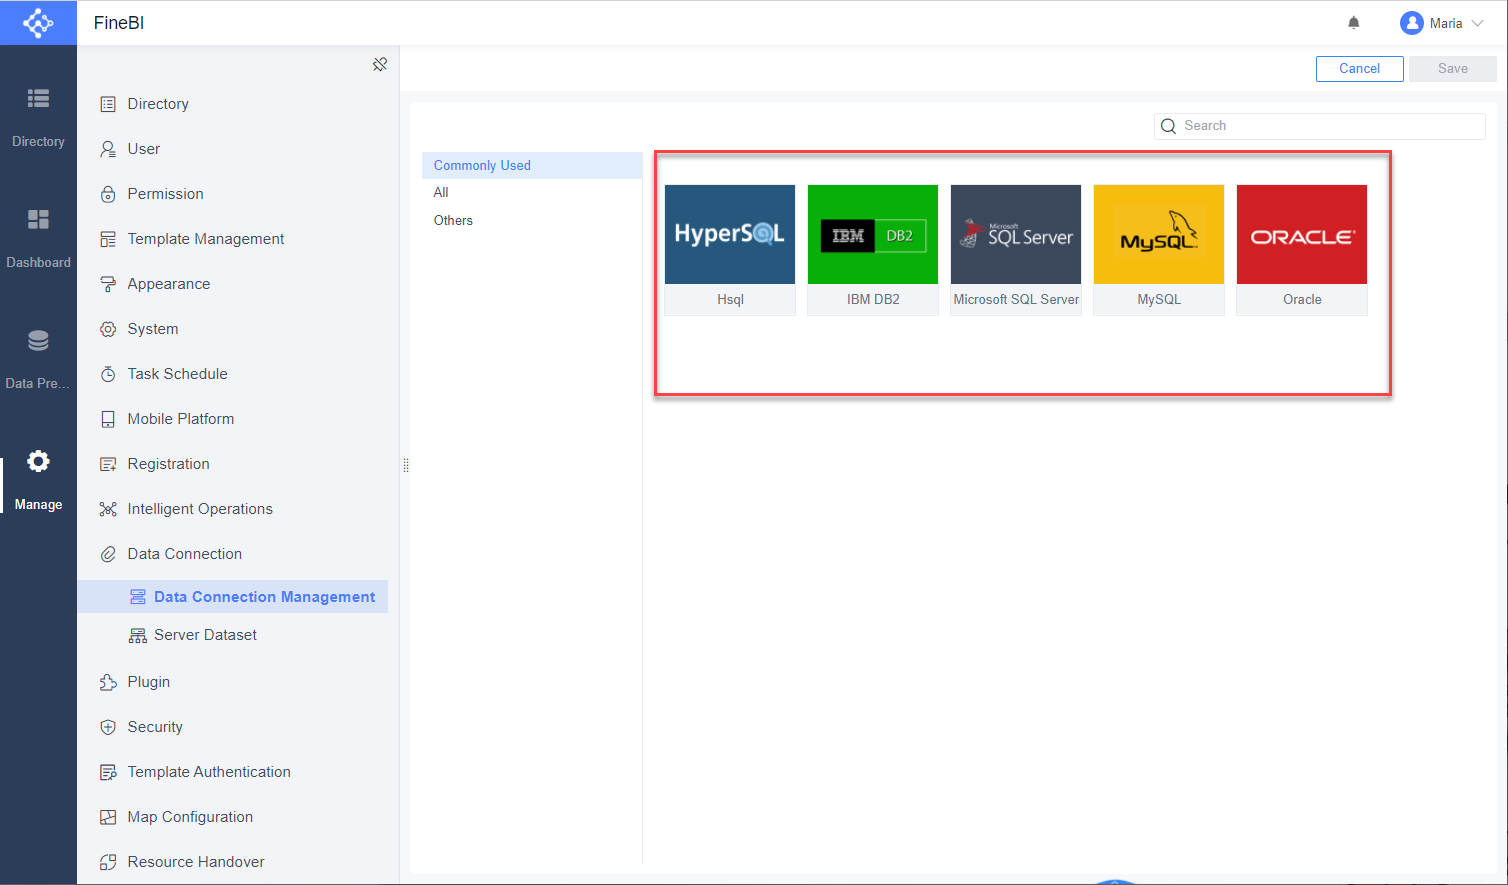Image resolution: width=1508 pixels, height=885 pixels.
Task: Select the Others category tab
Action: click(453, 220)
